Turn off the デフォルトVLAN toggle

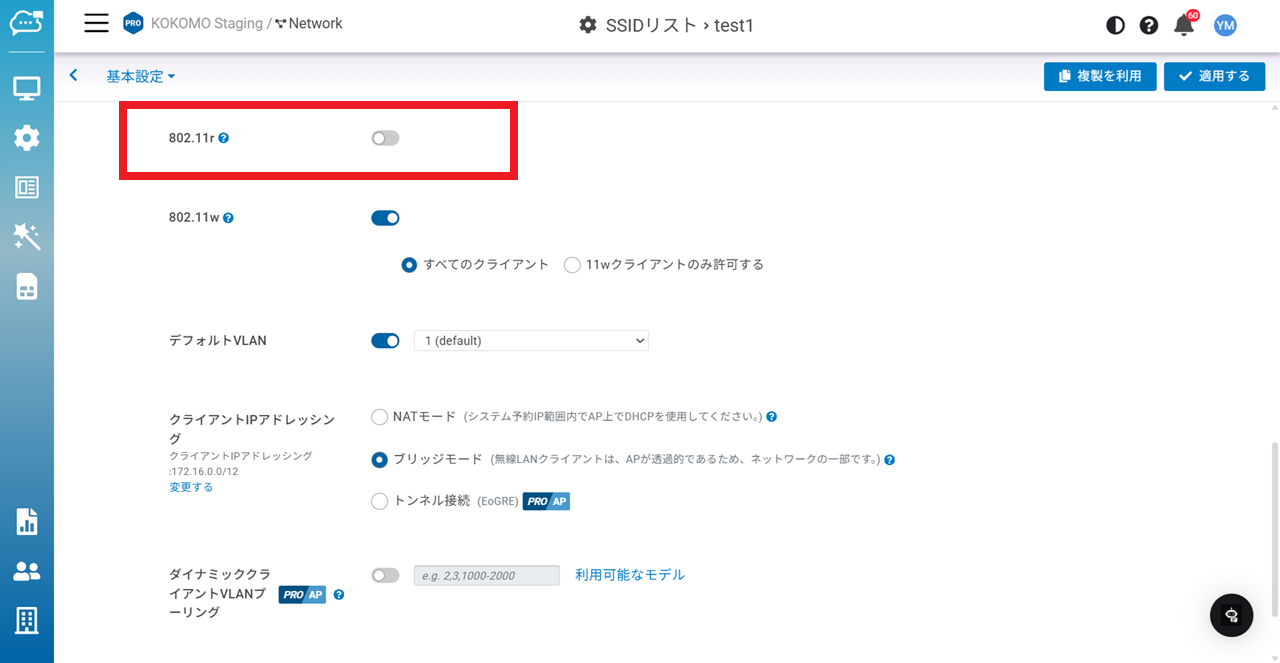(385, 341)
